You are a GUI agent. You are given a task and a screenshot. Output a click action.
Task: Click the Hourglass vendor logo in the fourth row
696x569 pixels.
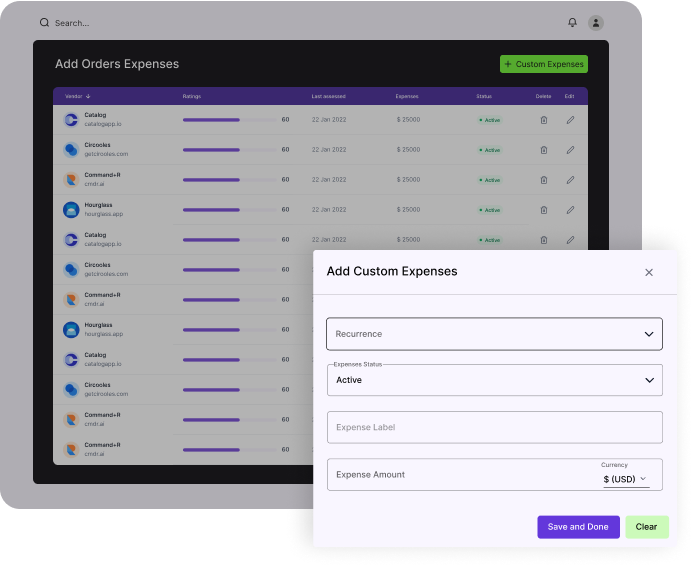tap(71, 210)
